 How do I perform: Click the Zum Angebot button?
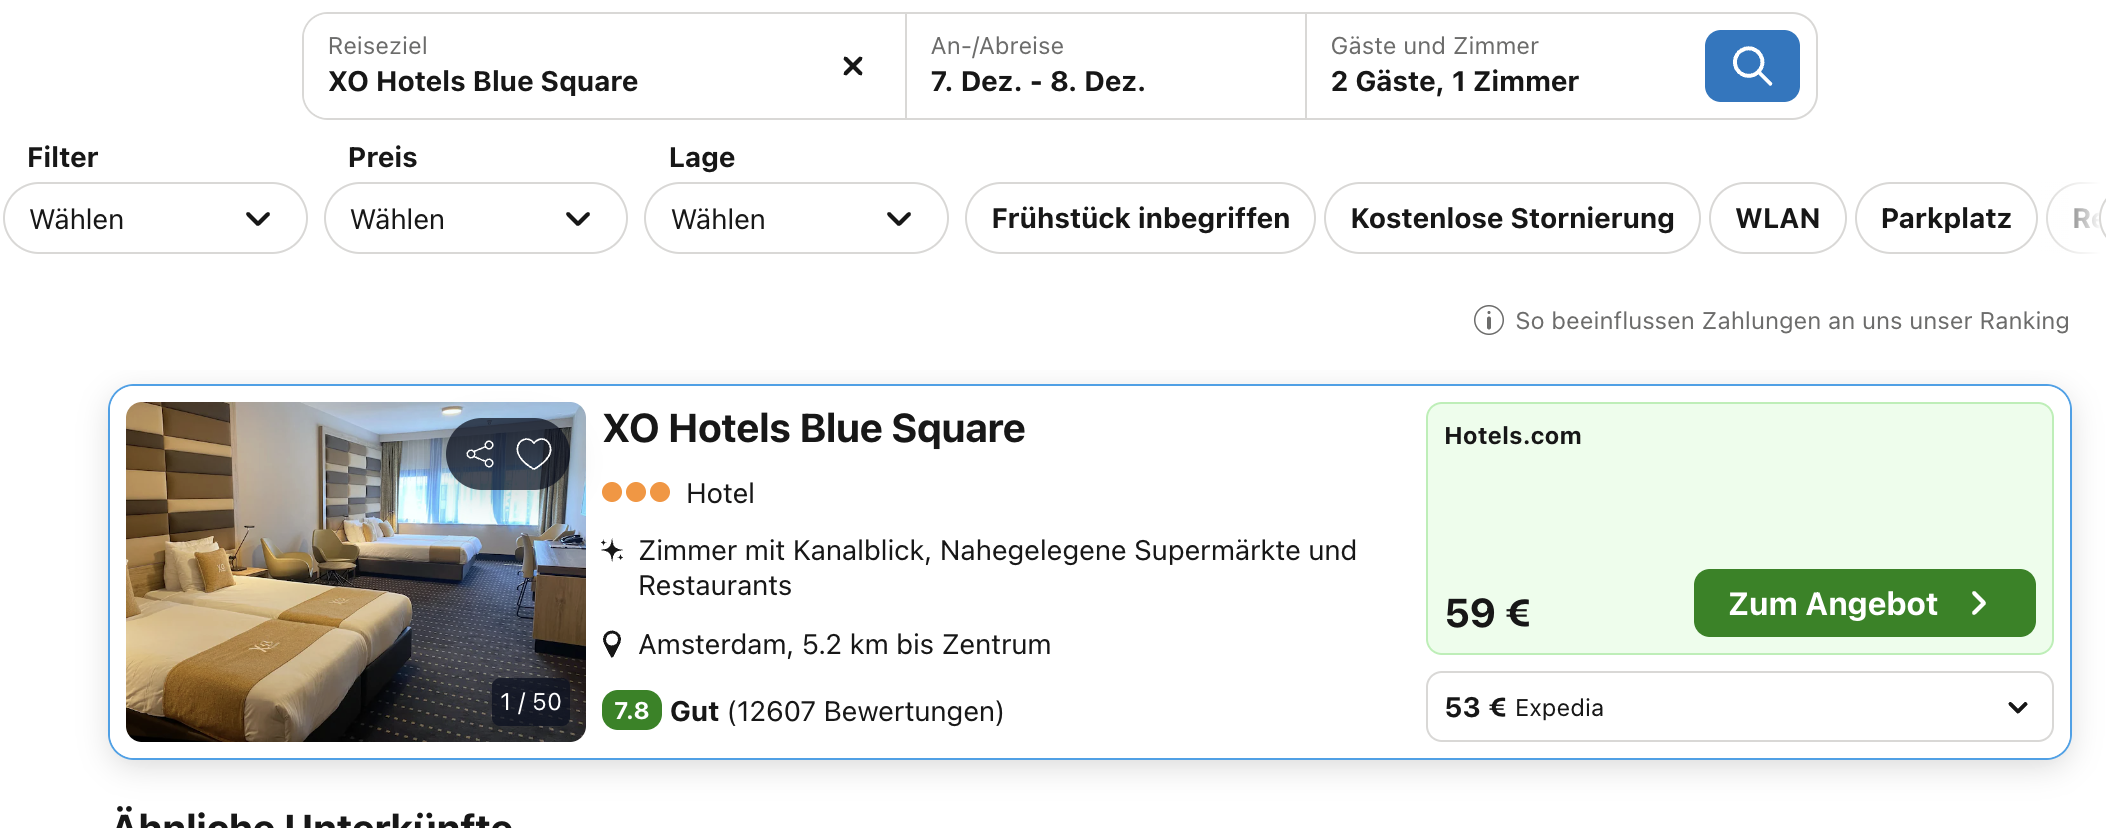1864,603
